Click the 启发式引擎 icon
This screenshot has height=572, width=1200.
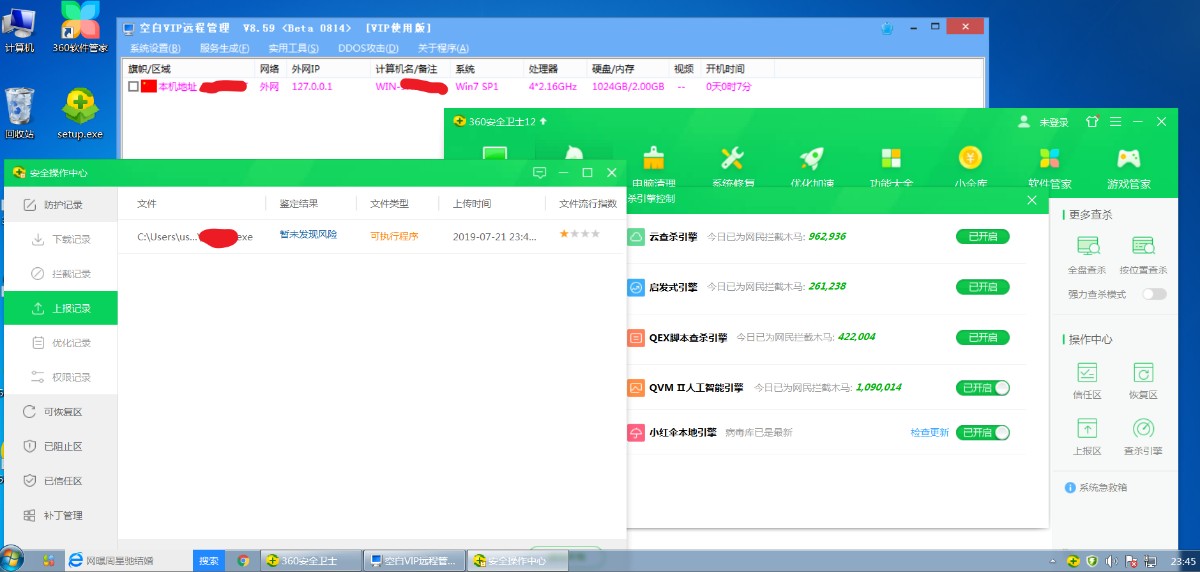click(636, 287)
